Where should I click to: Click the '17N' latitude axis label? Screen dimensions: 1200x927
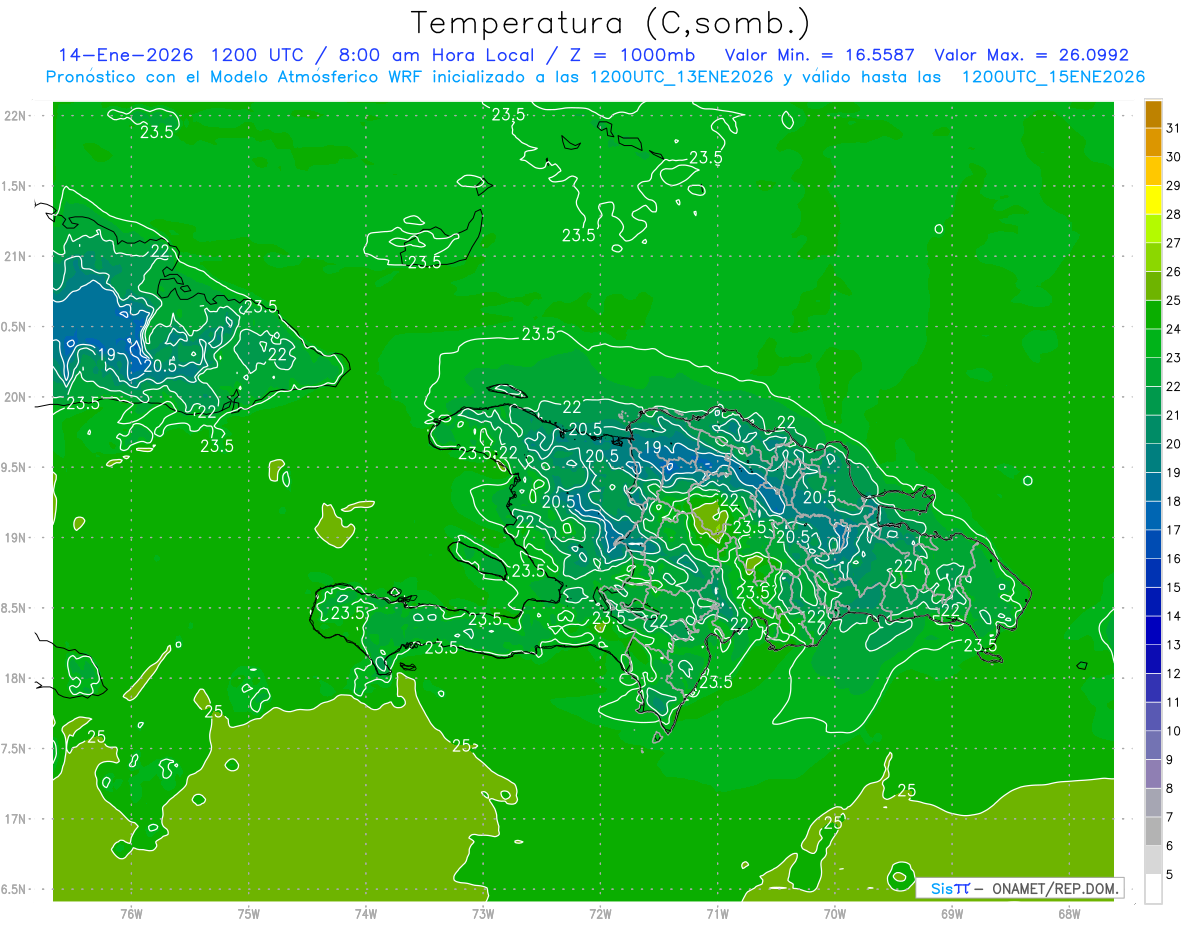[17, 820]
